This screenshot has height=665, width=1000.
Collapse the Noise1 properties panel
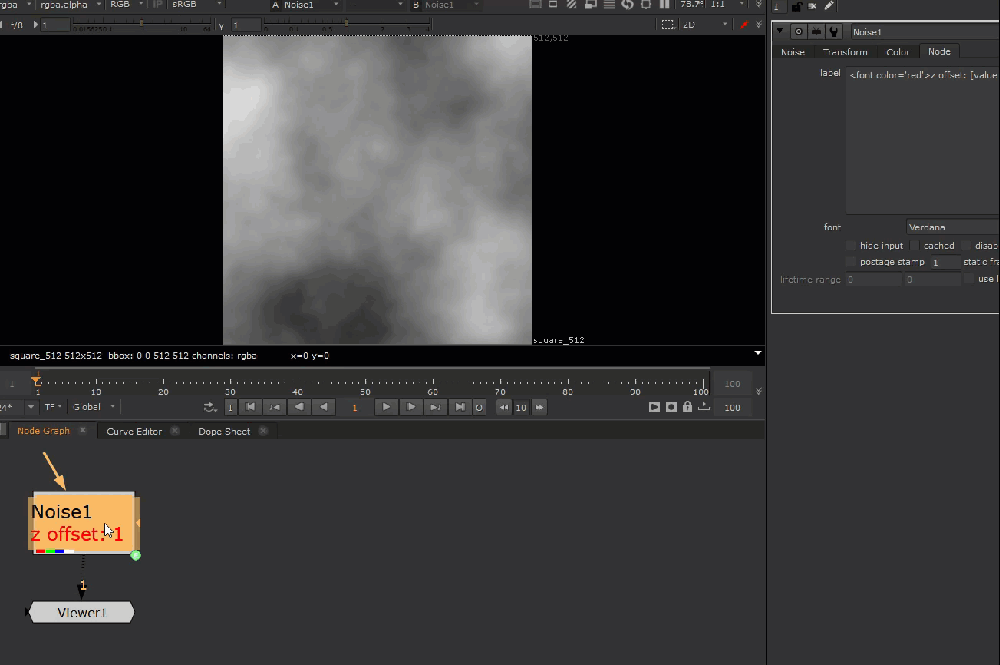tap(780, 32)
